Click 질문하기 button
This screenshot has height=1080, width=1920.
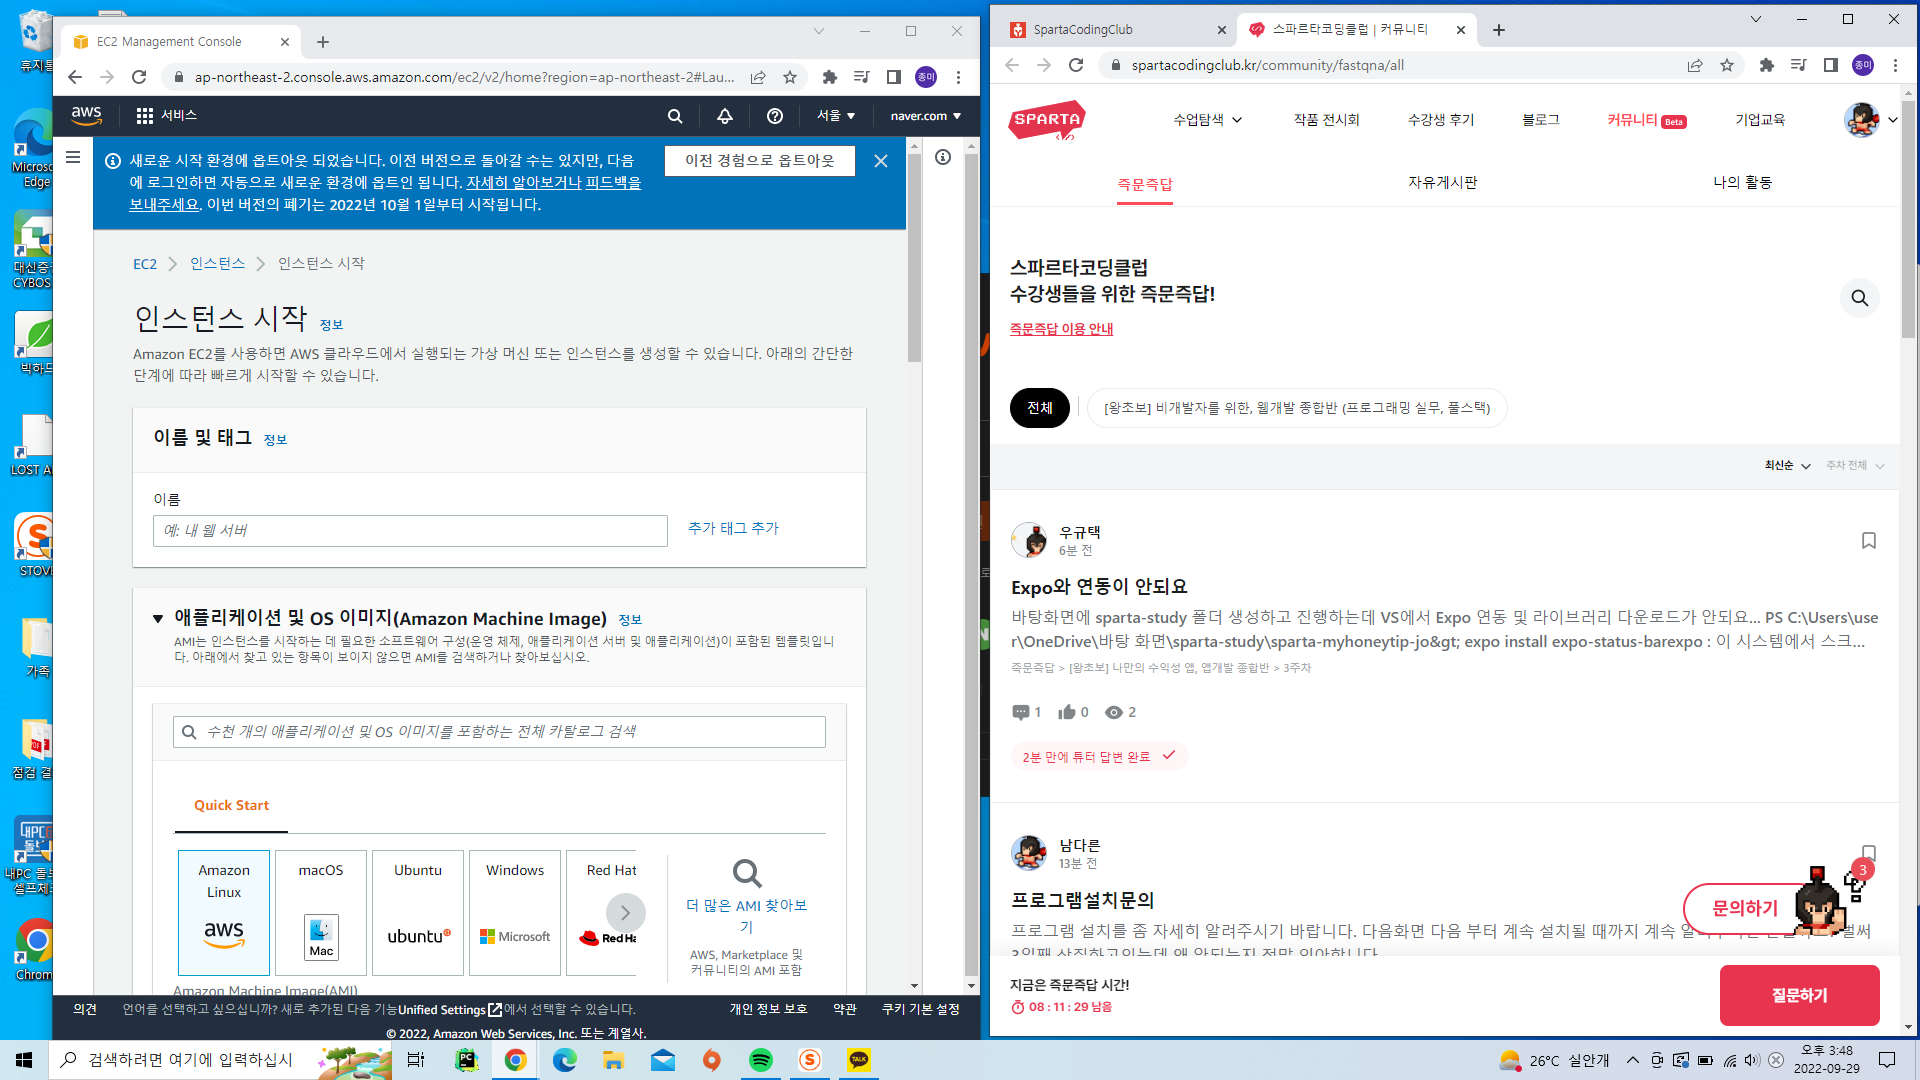(1799, 996)
